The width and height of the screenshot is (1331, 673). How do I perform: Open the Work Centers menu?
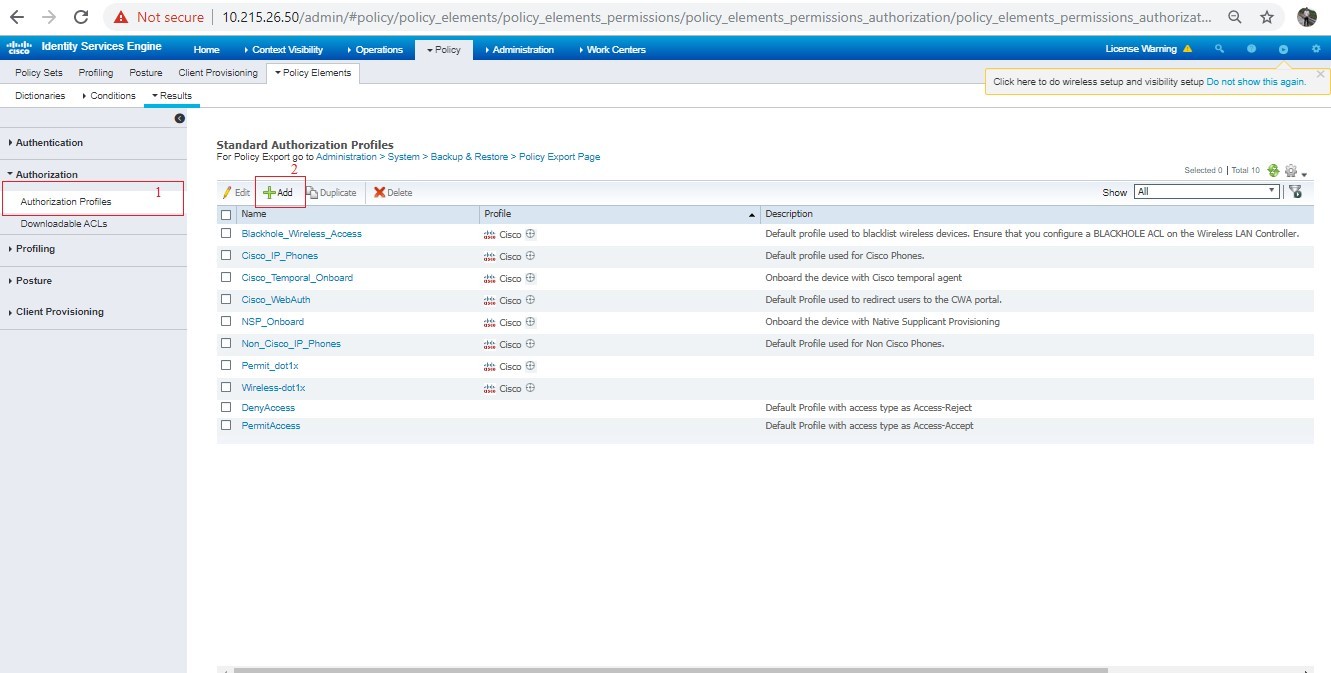point(612,49)
